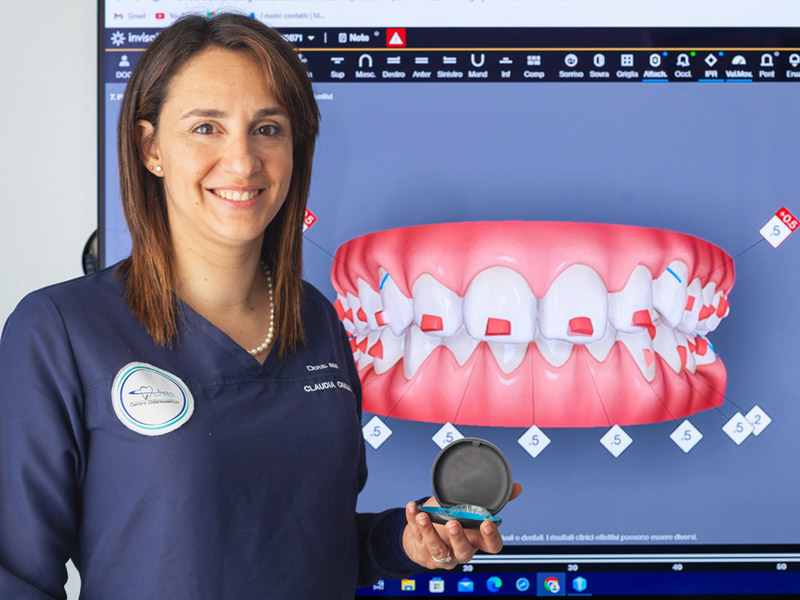Viewport: 800px width, 600px height.
Task: Toggle the Occl. occlusion contacts display
Action: click(683, 66)
